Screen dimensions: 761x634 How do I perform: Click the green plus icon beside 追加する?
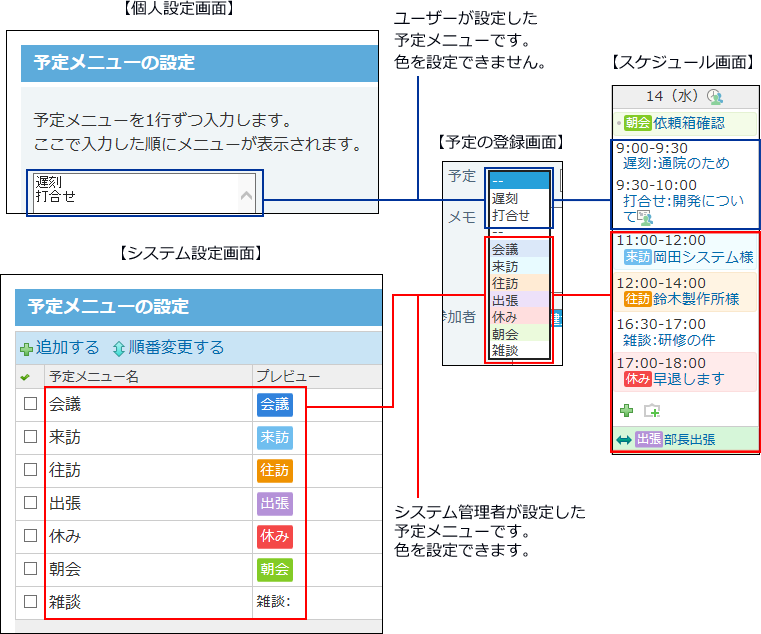coord(27,349)
